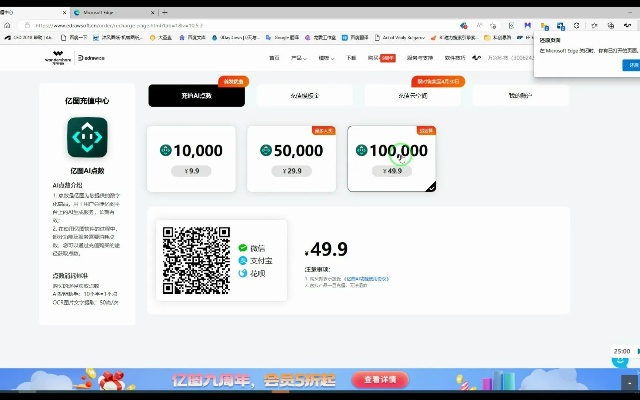
Task: Click the 亿图AI点数 label under icon
Action: coord(87,171)
